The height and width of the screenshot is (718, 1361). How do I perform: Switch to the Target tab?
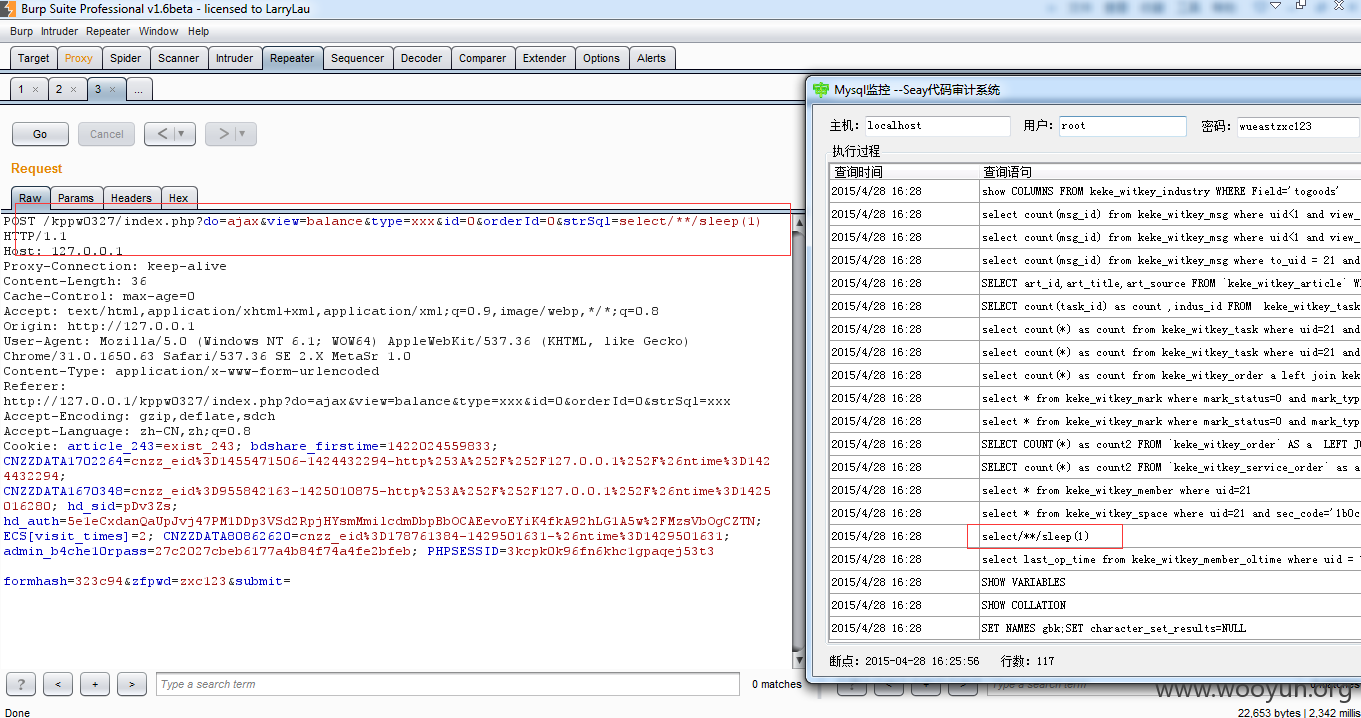(33, 58)
